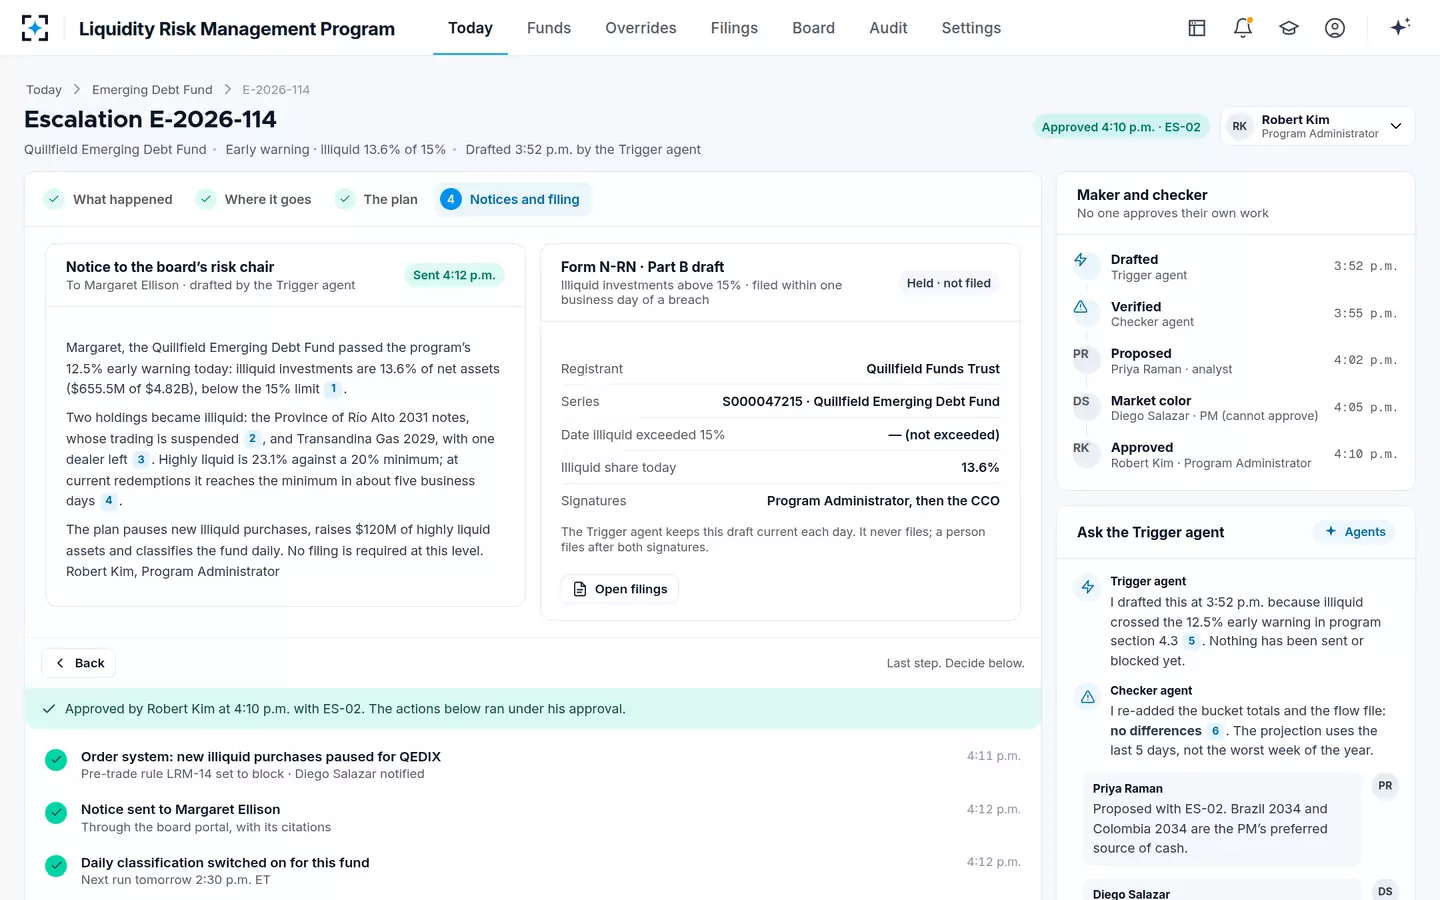Click the Checker agent triangle icon in chat

(x=1088, y=697)
